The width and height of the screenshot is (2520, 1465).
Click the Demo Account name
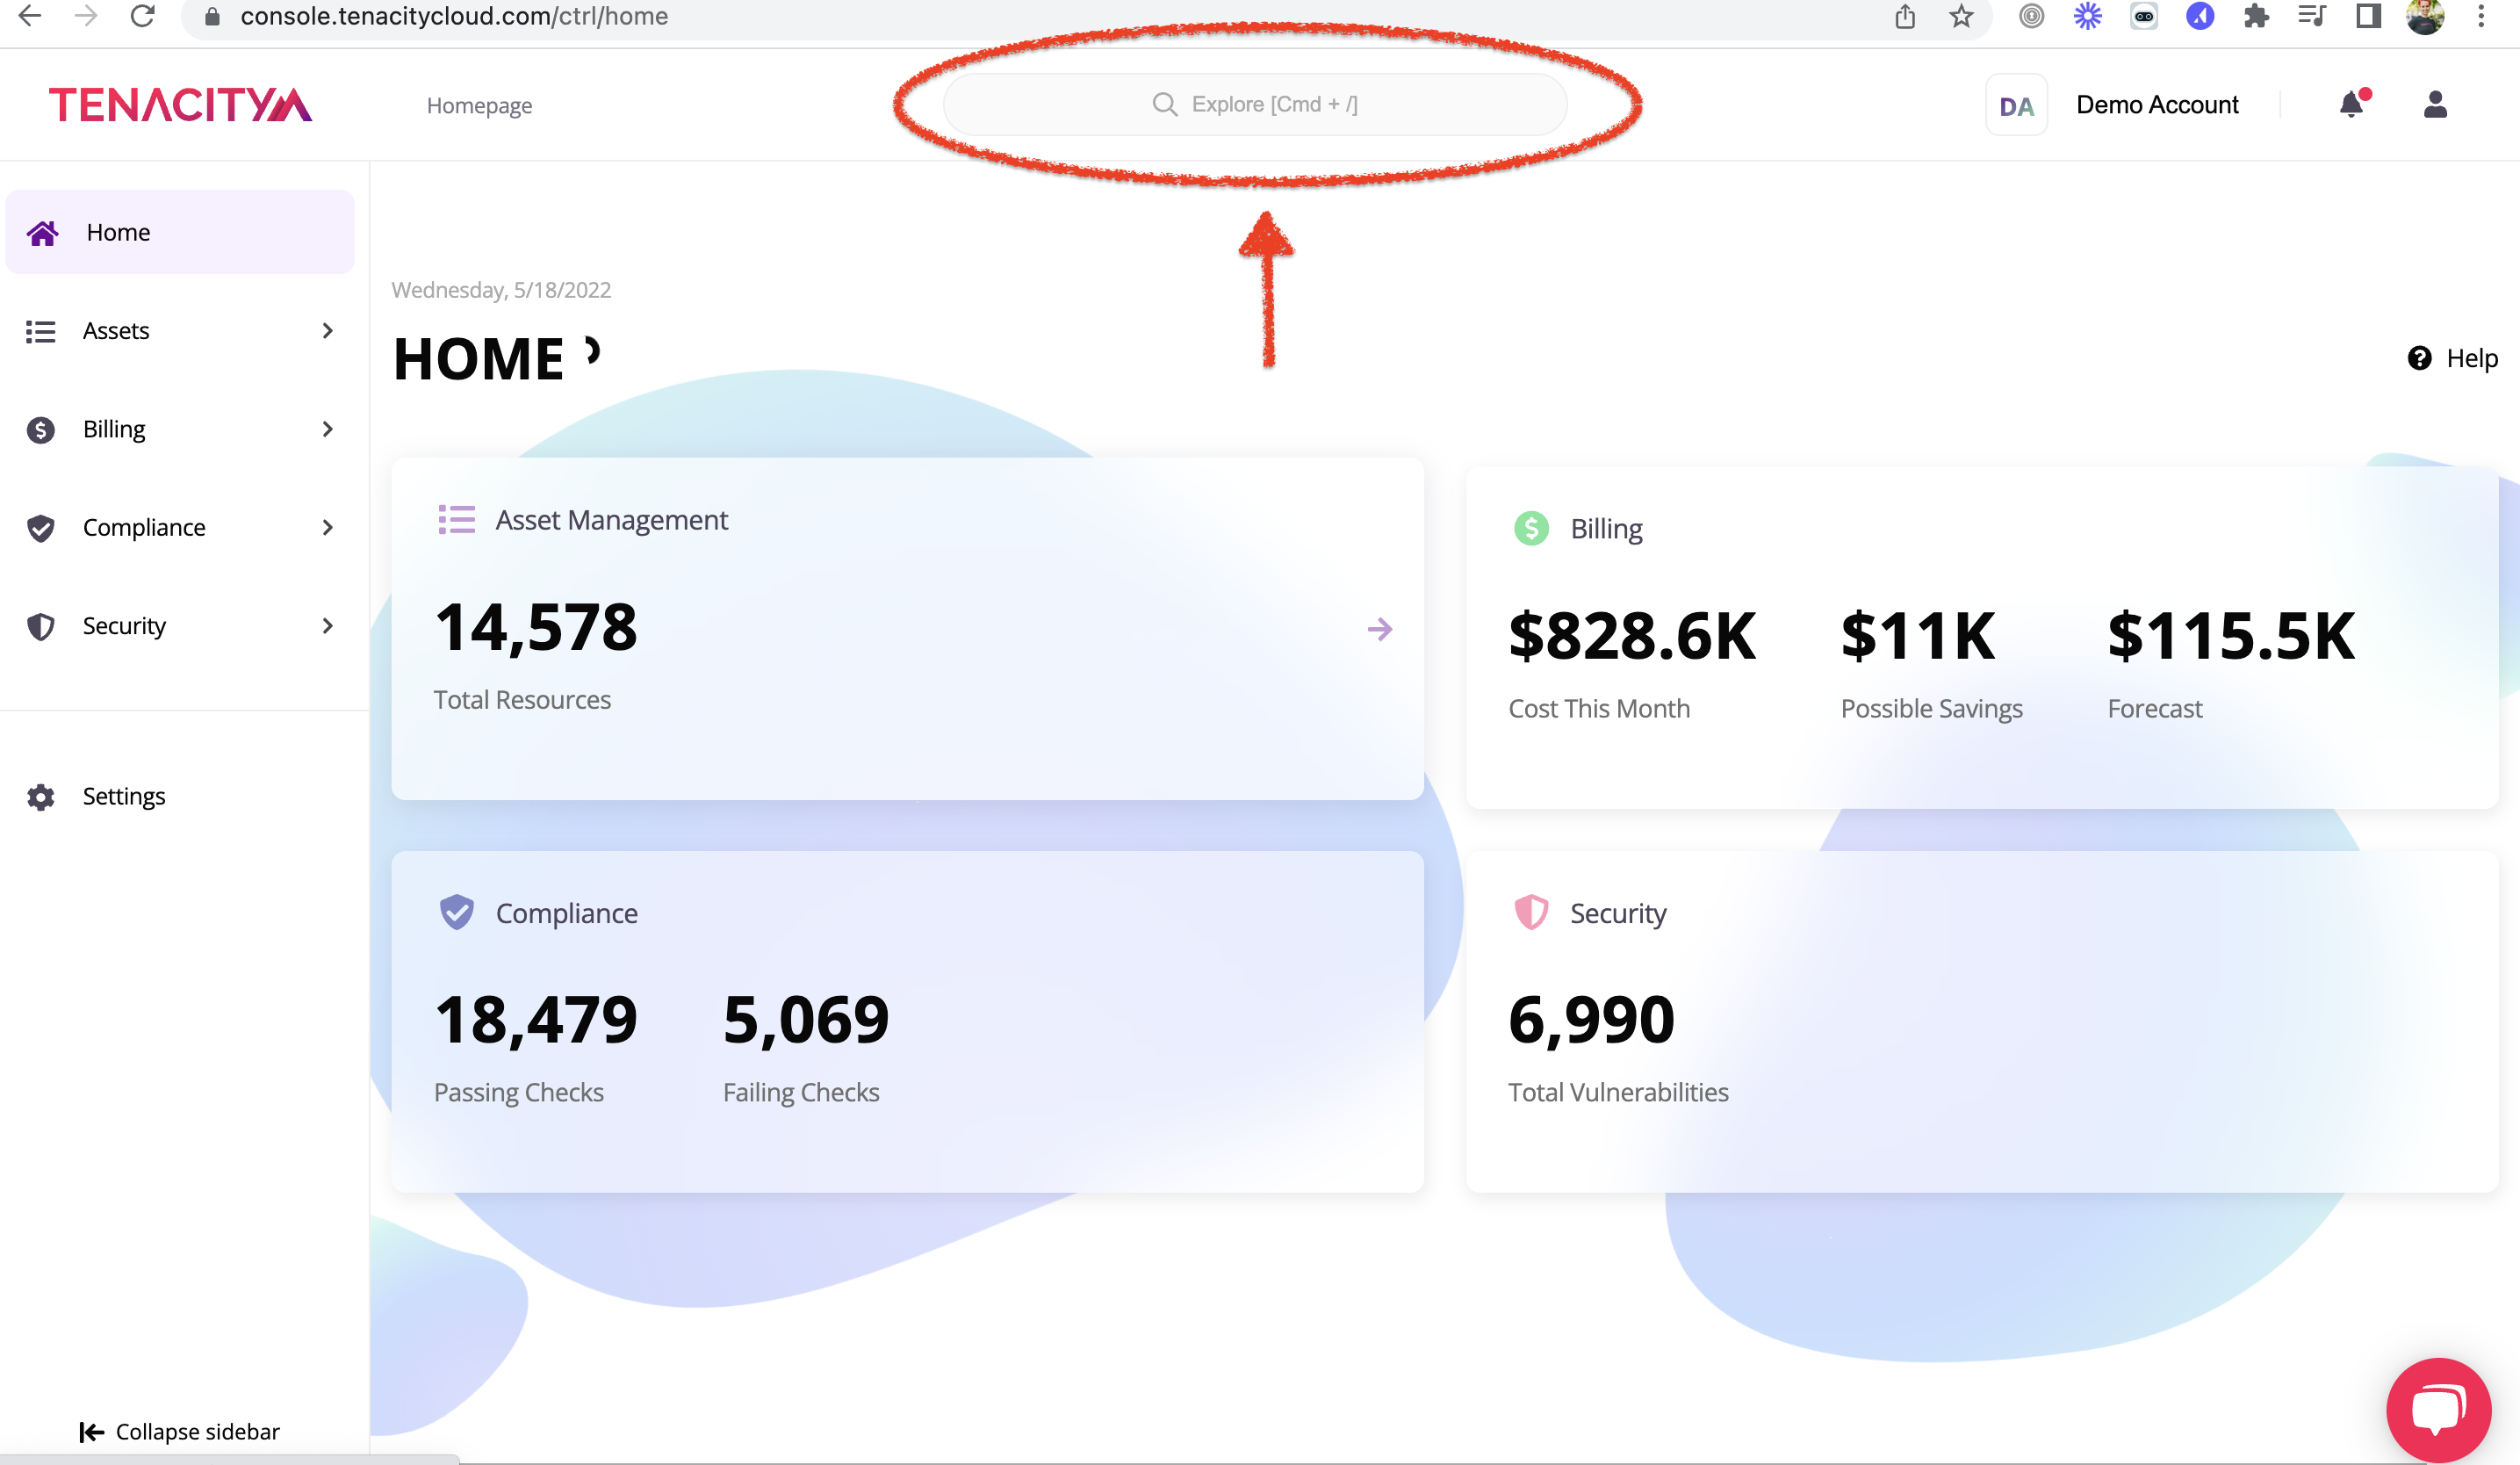pyautogui.click(x=2157, y=105)
